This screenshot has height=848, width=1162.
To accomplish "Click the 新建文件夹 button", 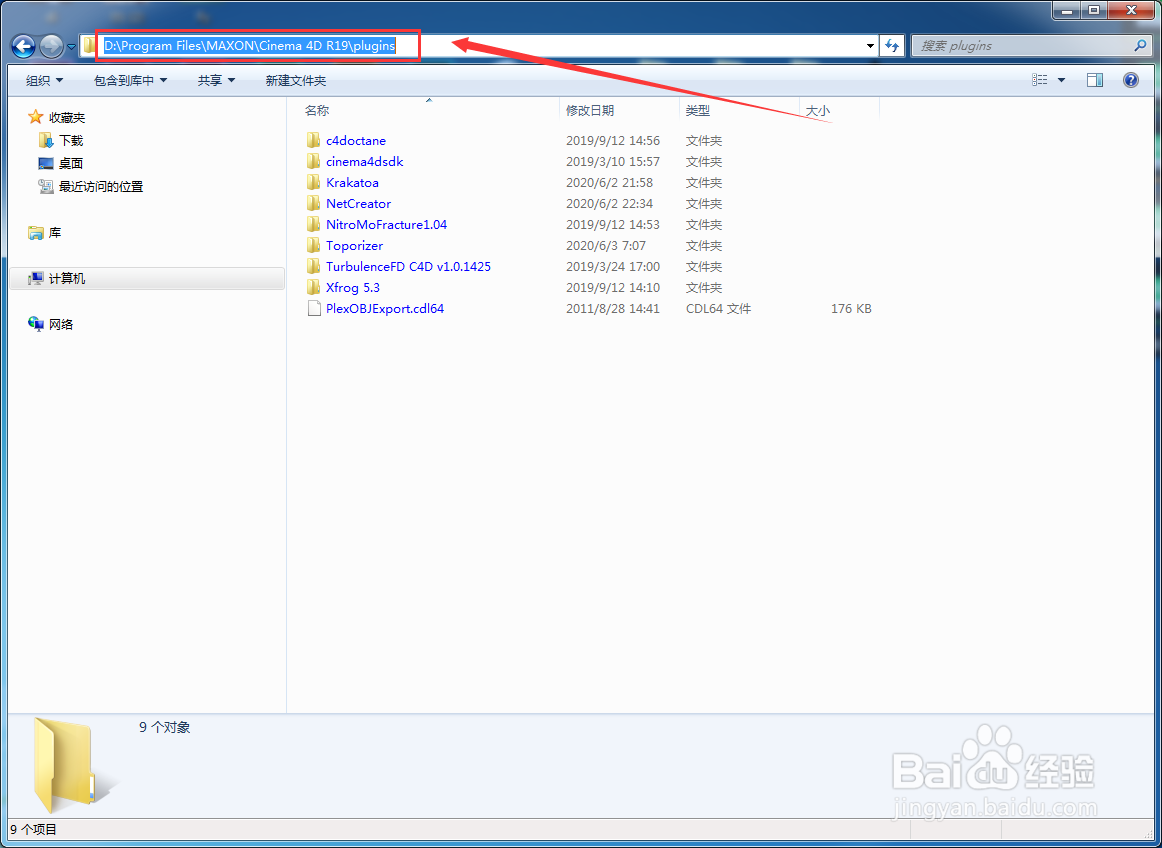I will tap(296, 80).
